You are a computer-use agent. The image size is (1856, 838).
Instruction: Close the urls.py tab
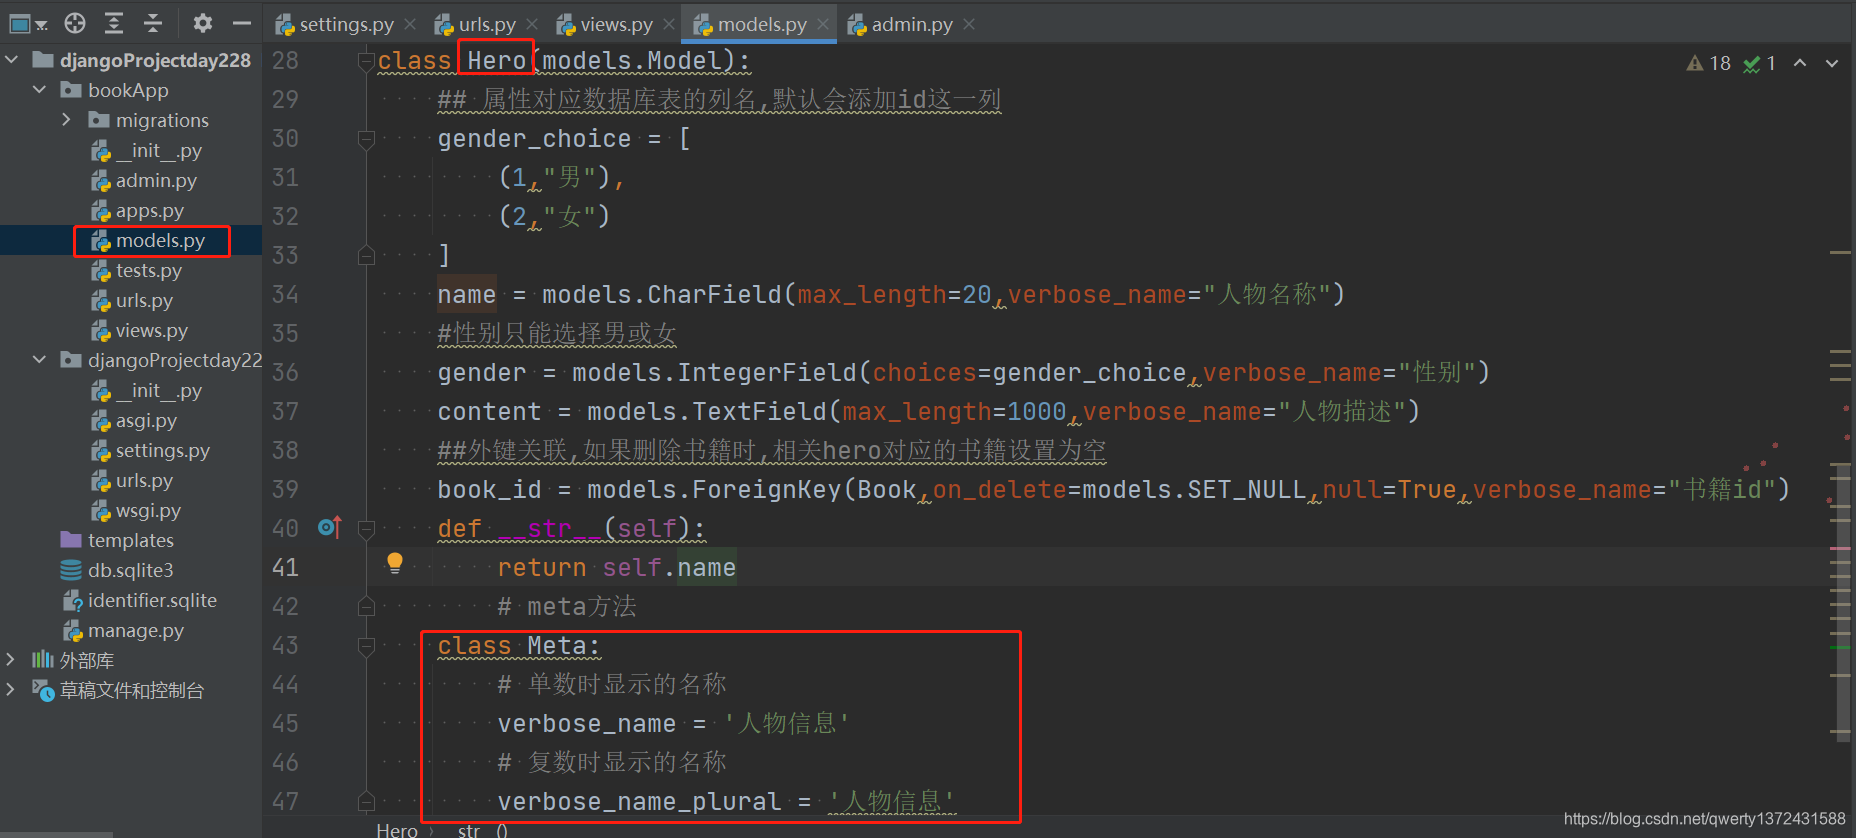point(532,24)
